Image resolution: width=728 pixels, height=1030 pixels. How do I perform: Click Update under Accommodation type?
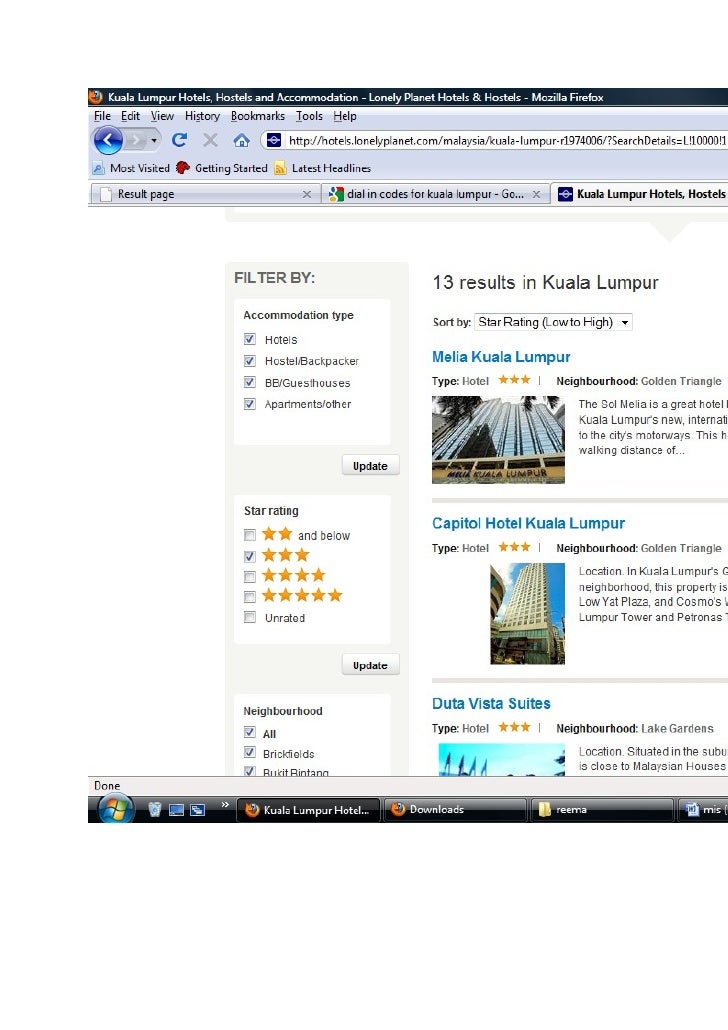click(370, 466)
